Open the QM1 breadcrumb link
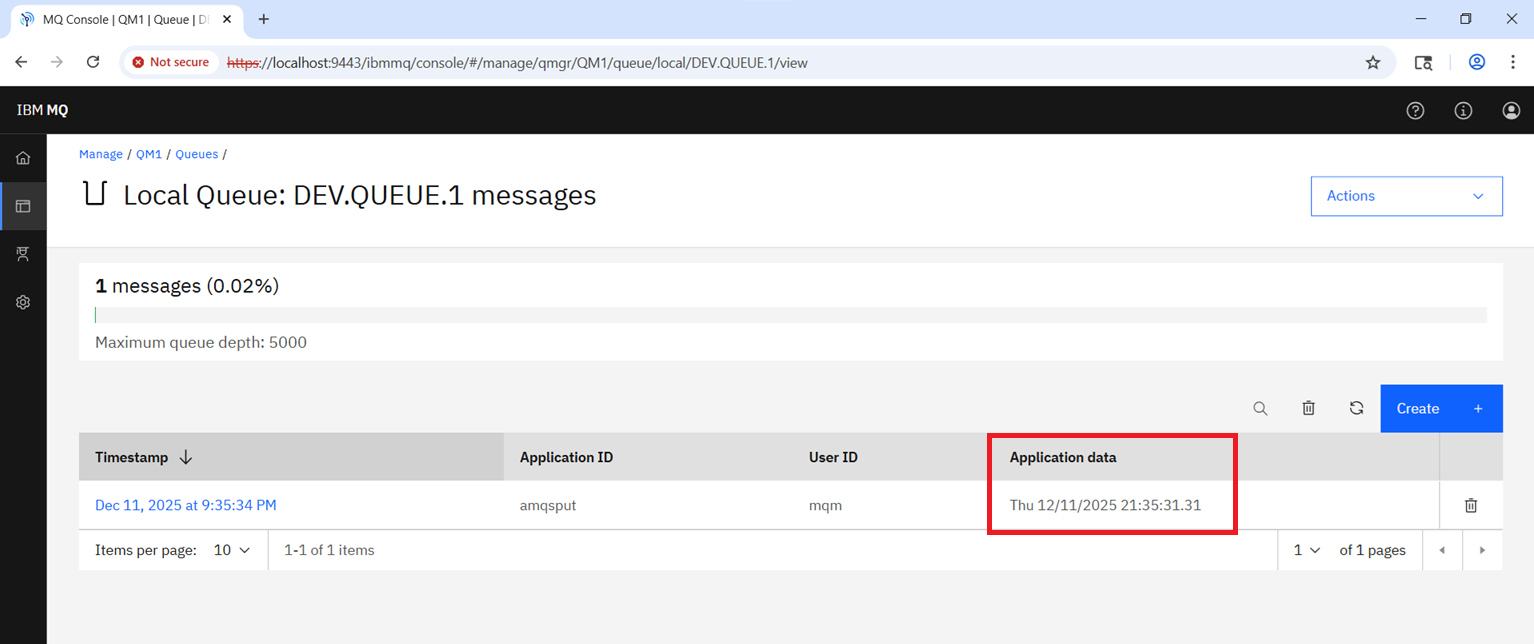The width and height of the screenshot is (1534, 644). [149, 154]
